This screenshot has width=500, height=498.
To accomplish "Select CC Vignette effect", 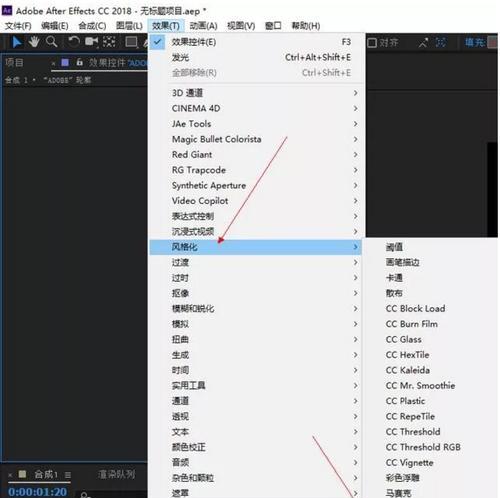I will 409,463.
